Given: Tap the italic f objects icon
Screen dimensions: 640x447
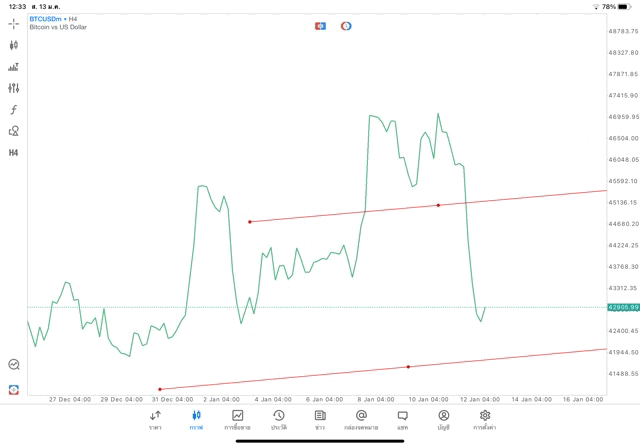Looking at the screenshot, I should [14, 110].
